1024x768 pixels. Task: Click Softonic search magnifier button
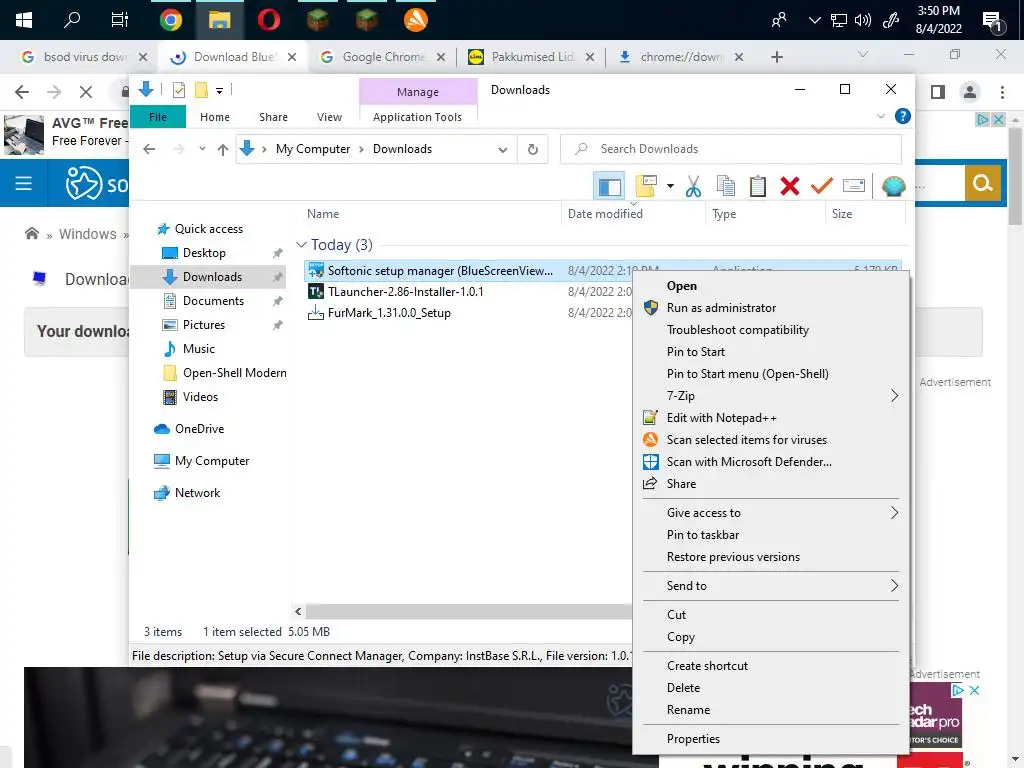(983, 184)
